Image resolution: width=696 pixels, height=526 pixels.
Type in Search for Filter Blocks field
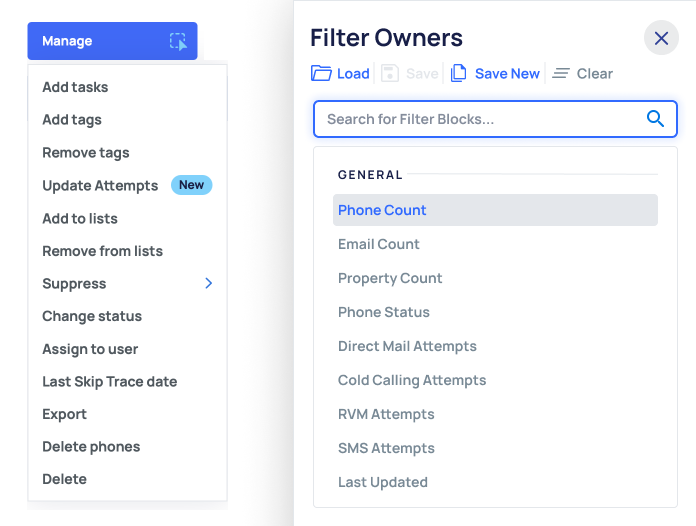point(480,119)
